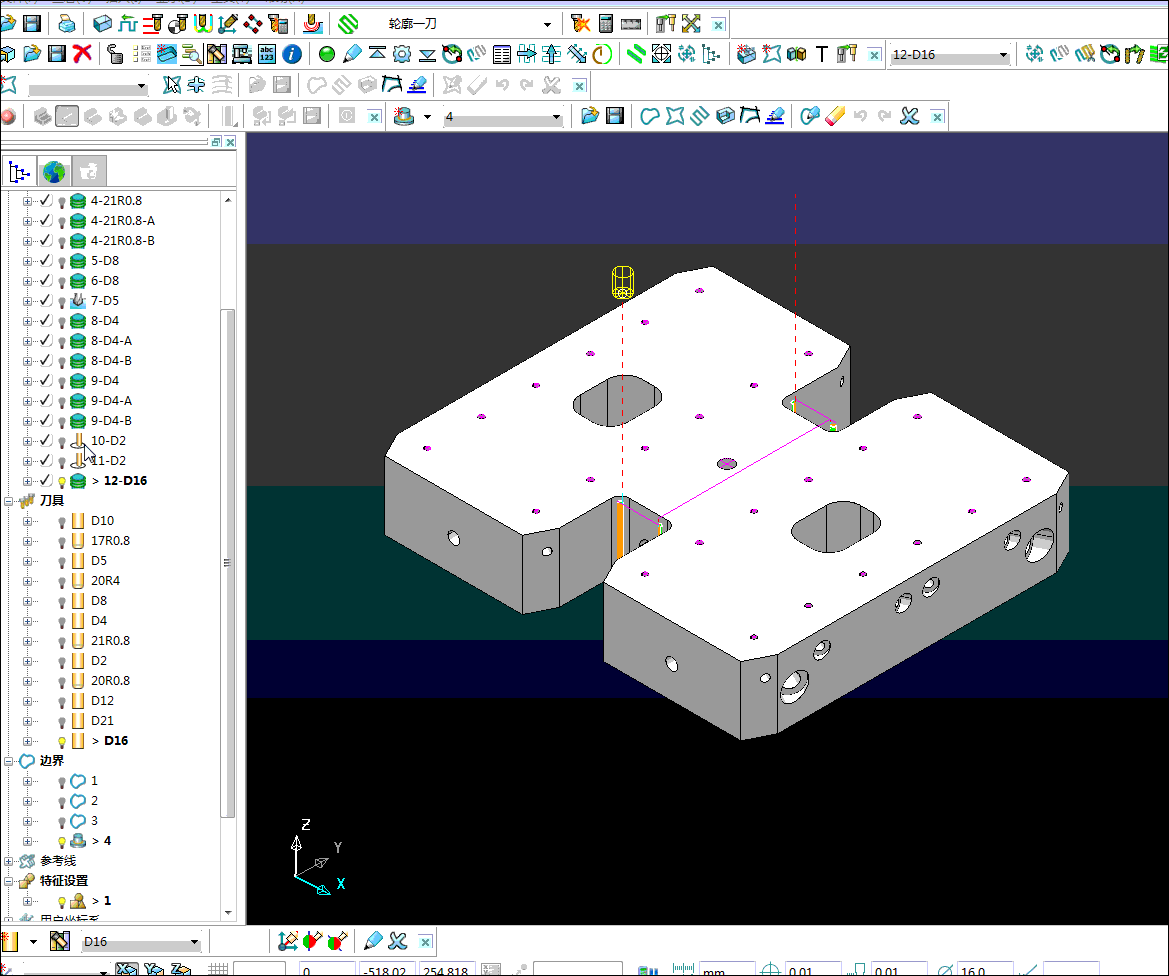
Task: Select the 20R4 tool entry
Action: click(105, 580)
